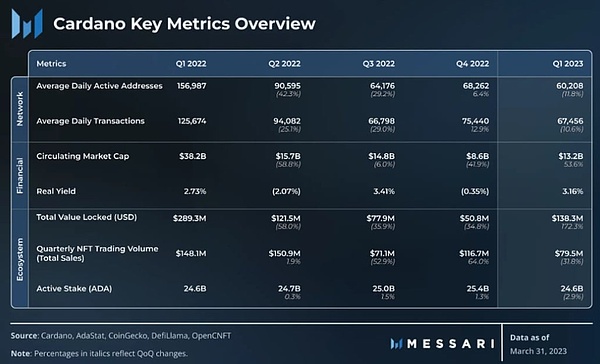Click the Source line listing data providers
The width and height of the screenshot is (600, 364).
pyautogui.click(x=121, y=336)
